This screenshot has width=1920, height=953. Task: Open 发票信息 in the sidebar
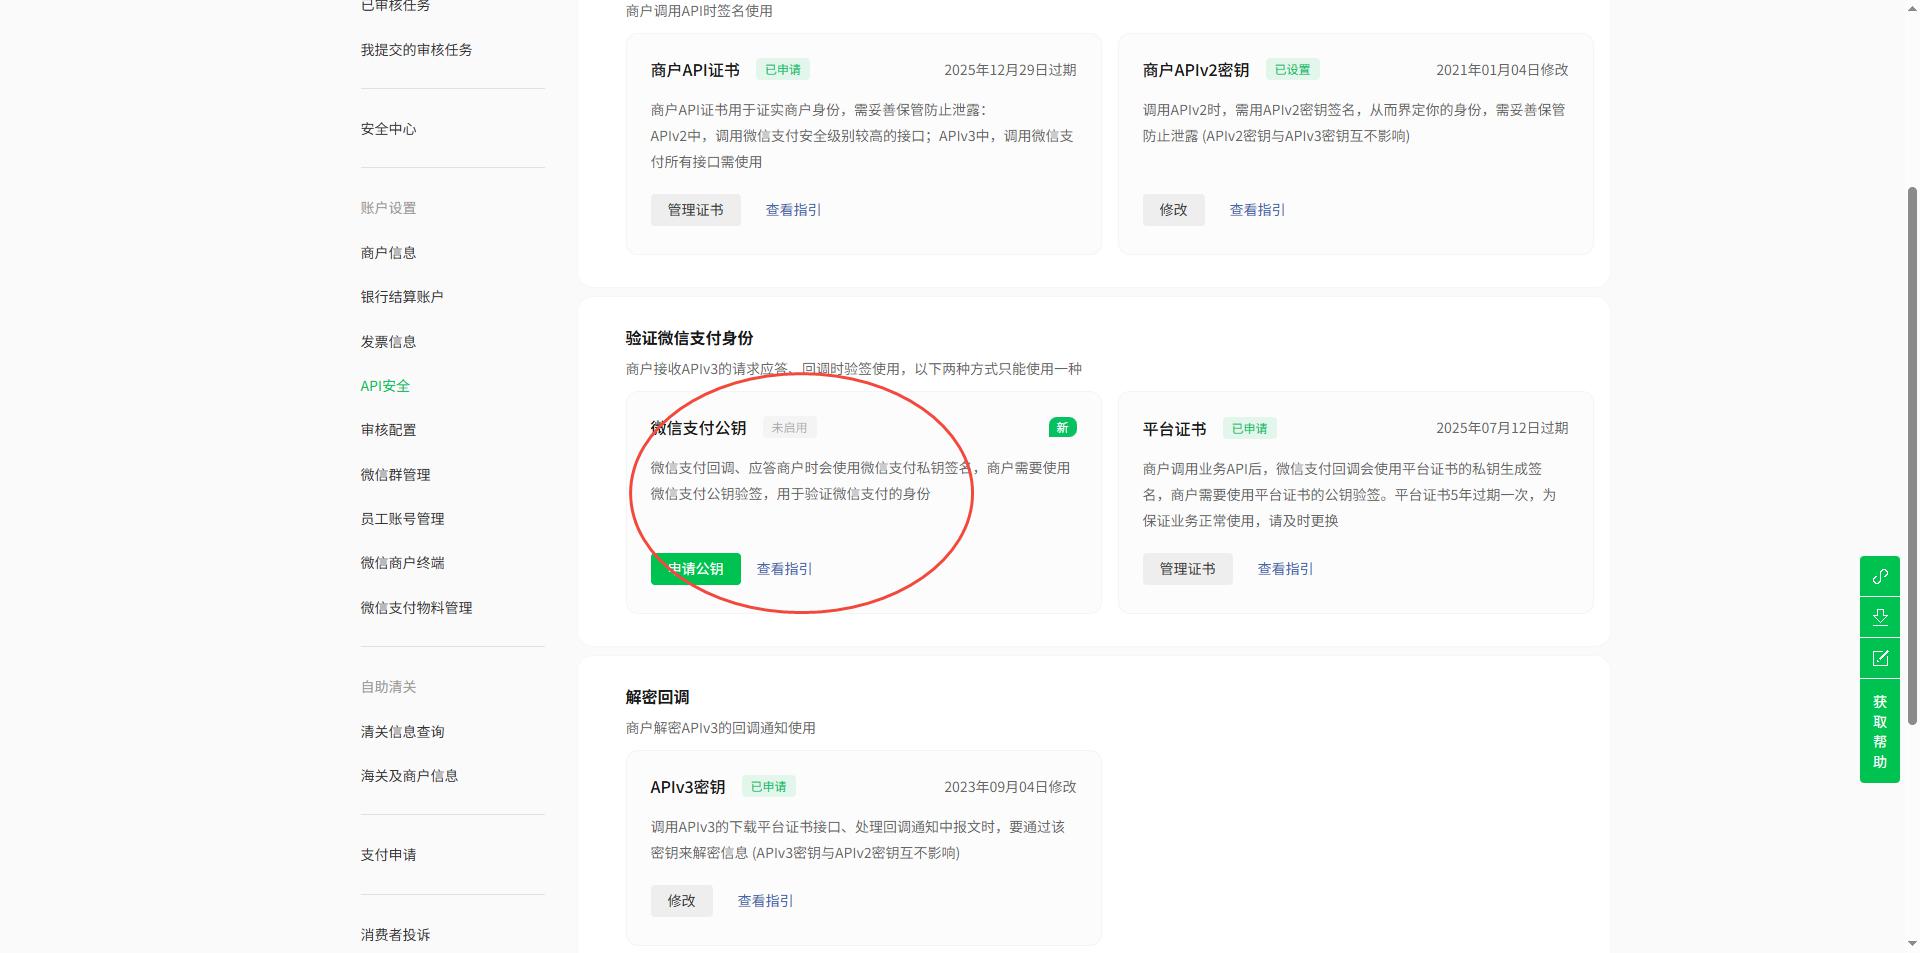388,342
